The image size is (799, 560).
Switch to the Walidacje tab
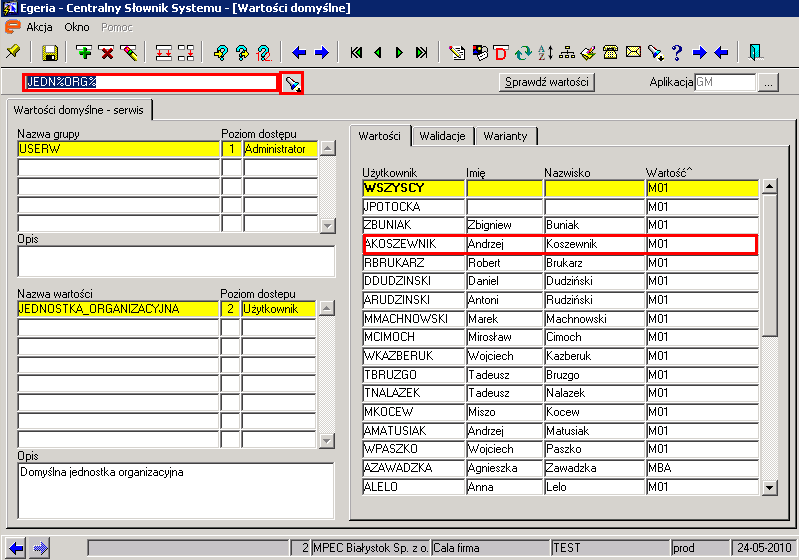[x=442, y=136]
